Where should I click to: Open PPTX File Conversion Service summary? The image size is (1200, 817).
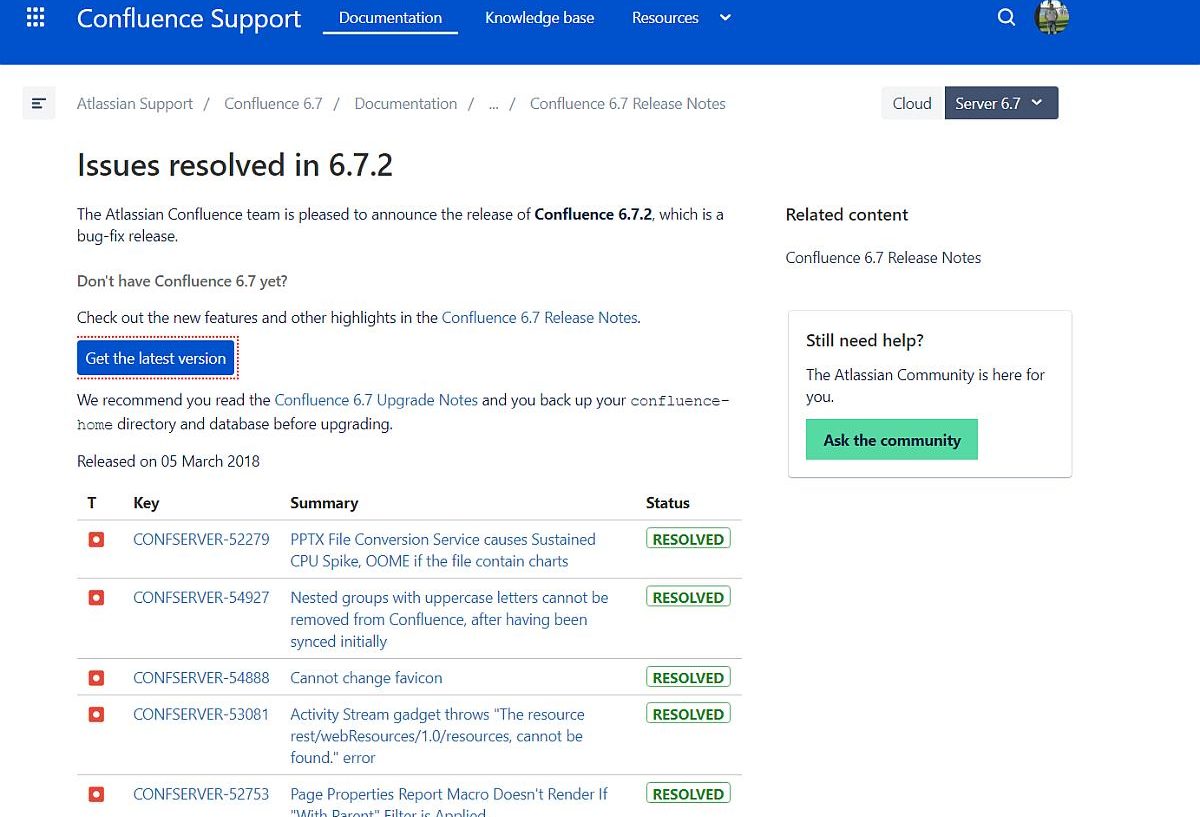point(443,550)
